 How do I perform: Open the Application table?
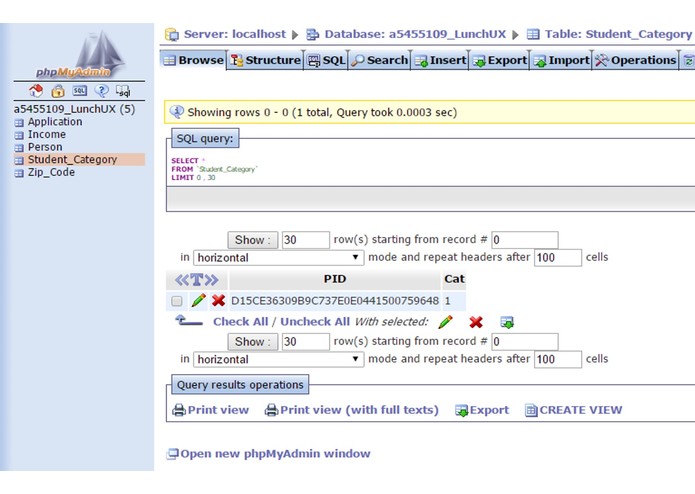(x=55, y=122)
